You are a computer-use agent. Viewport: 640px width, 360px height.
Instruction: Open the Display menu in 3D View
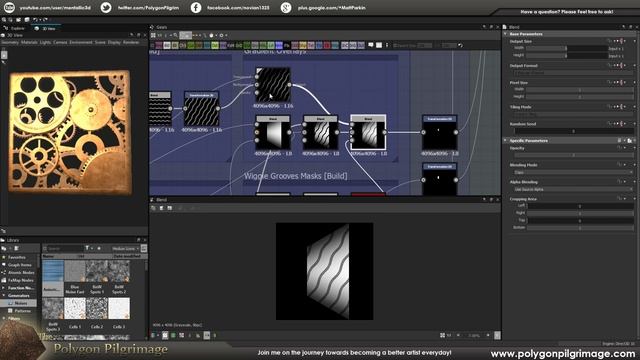coord(114,42)
